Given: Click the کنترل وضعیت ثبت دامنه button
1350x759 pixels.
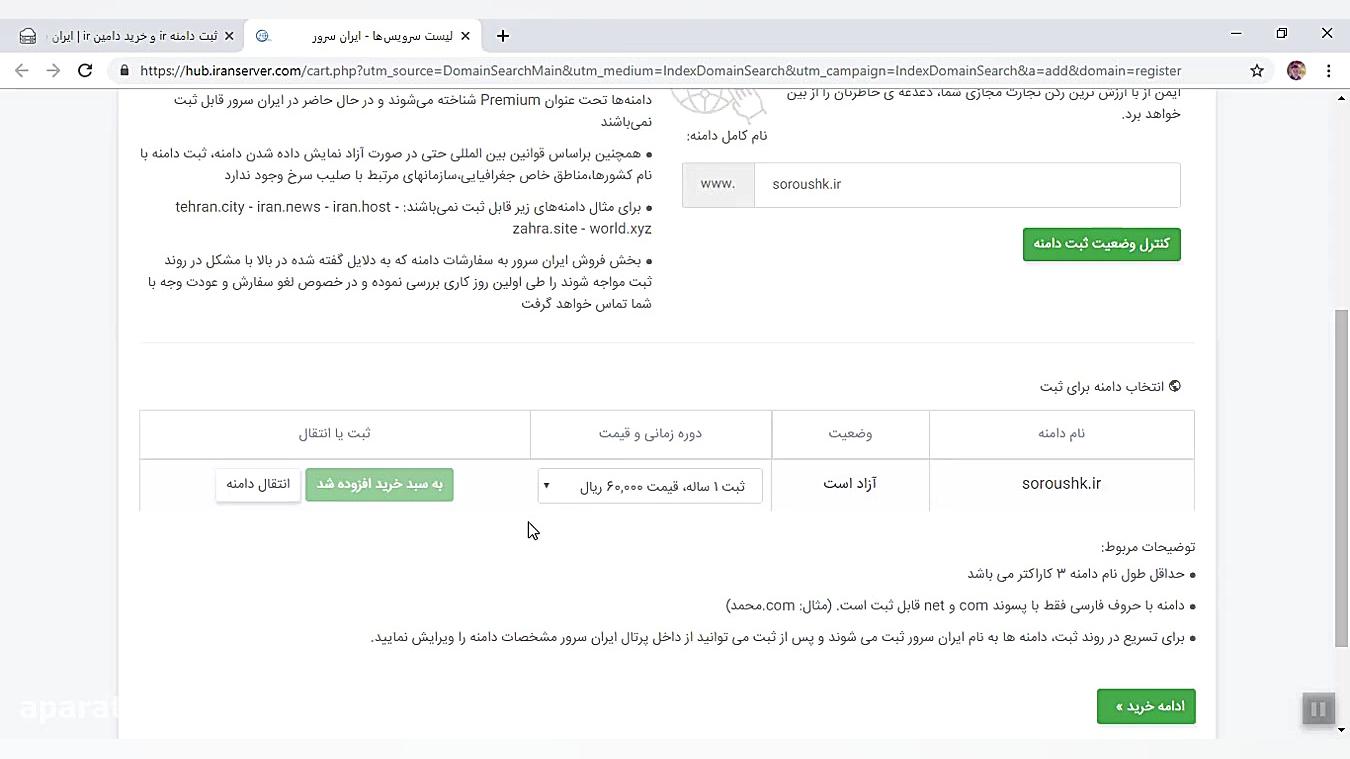Looking at the screenshot, I should (x=1101, y=243).
